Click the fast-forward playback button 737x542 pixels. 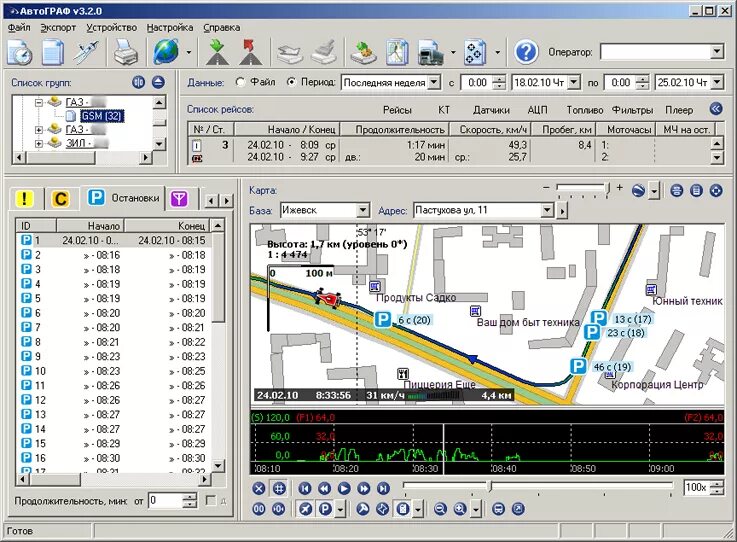pos(364,488)
